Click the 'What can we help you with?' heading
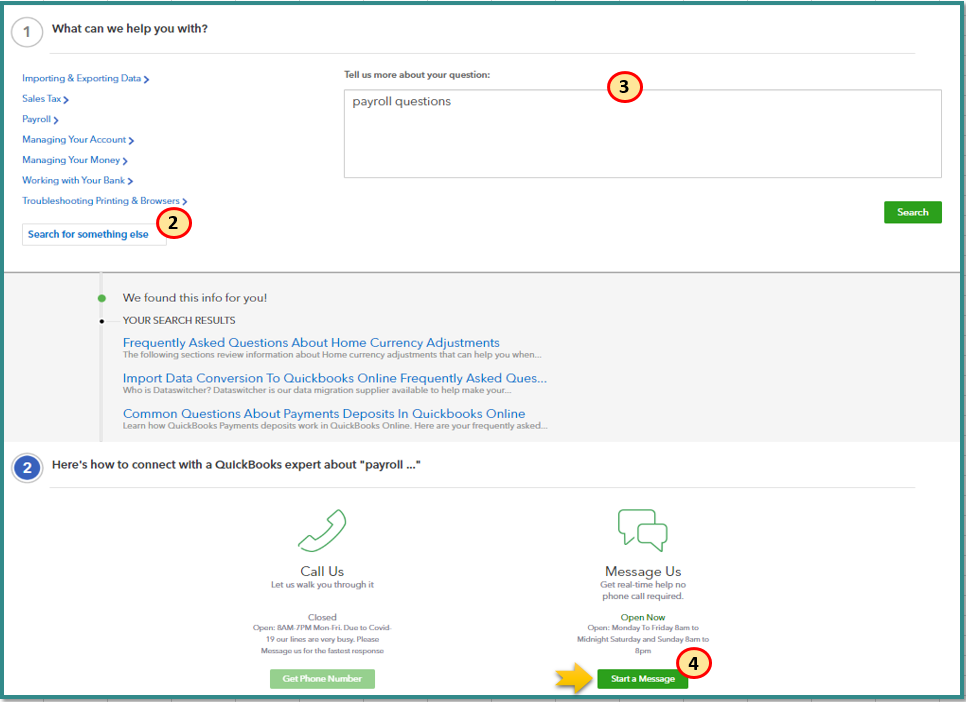Viewport: 966px width, 702px height. pyautogui.click(x=130, y=28)
